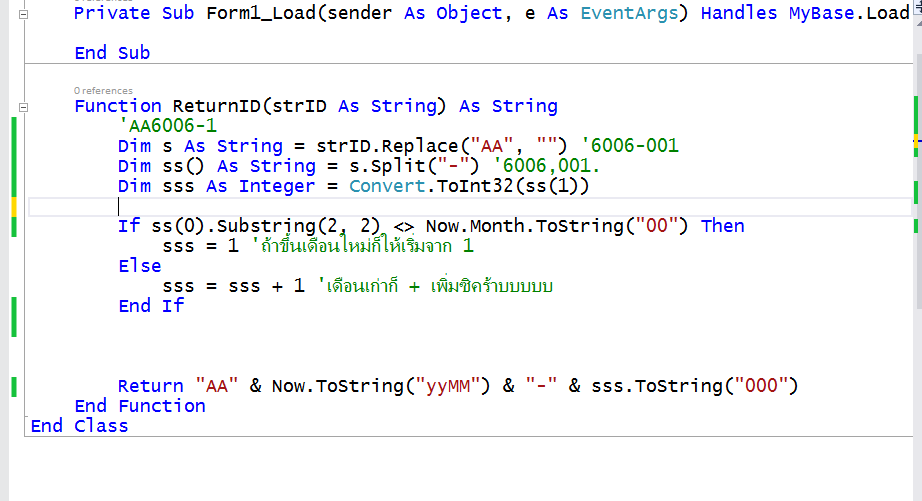
Task: Click the 'End Class' line
Action: pyautogui.click(x=79, y=426)
